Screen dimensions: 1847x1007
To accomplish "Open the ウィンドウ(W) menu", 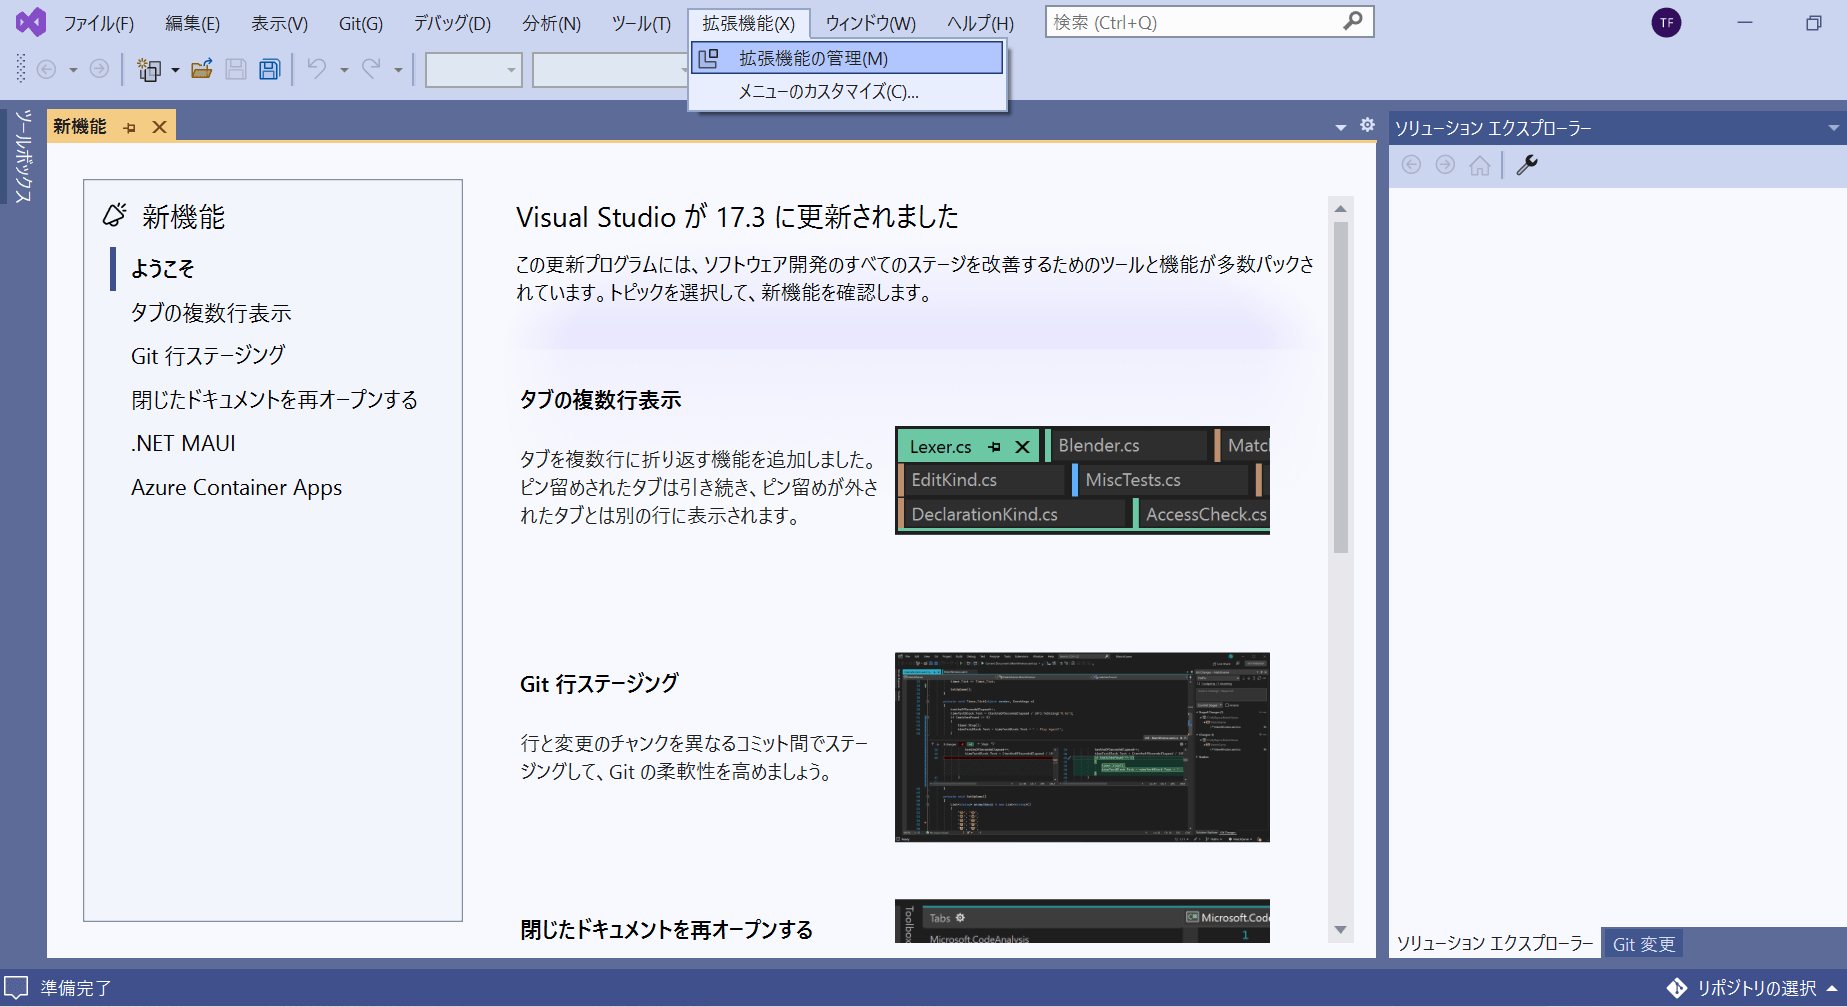I will pyautogui.click(x=870, y=23).
